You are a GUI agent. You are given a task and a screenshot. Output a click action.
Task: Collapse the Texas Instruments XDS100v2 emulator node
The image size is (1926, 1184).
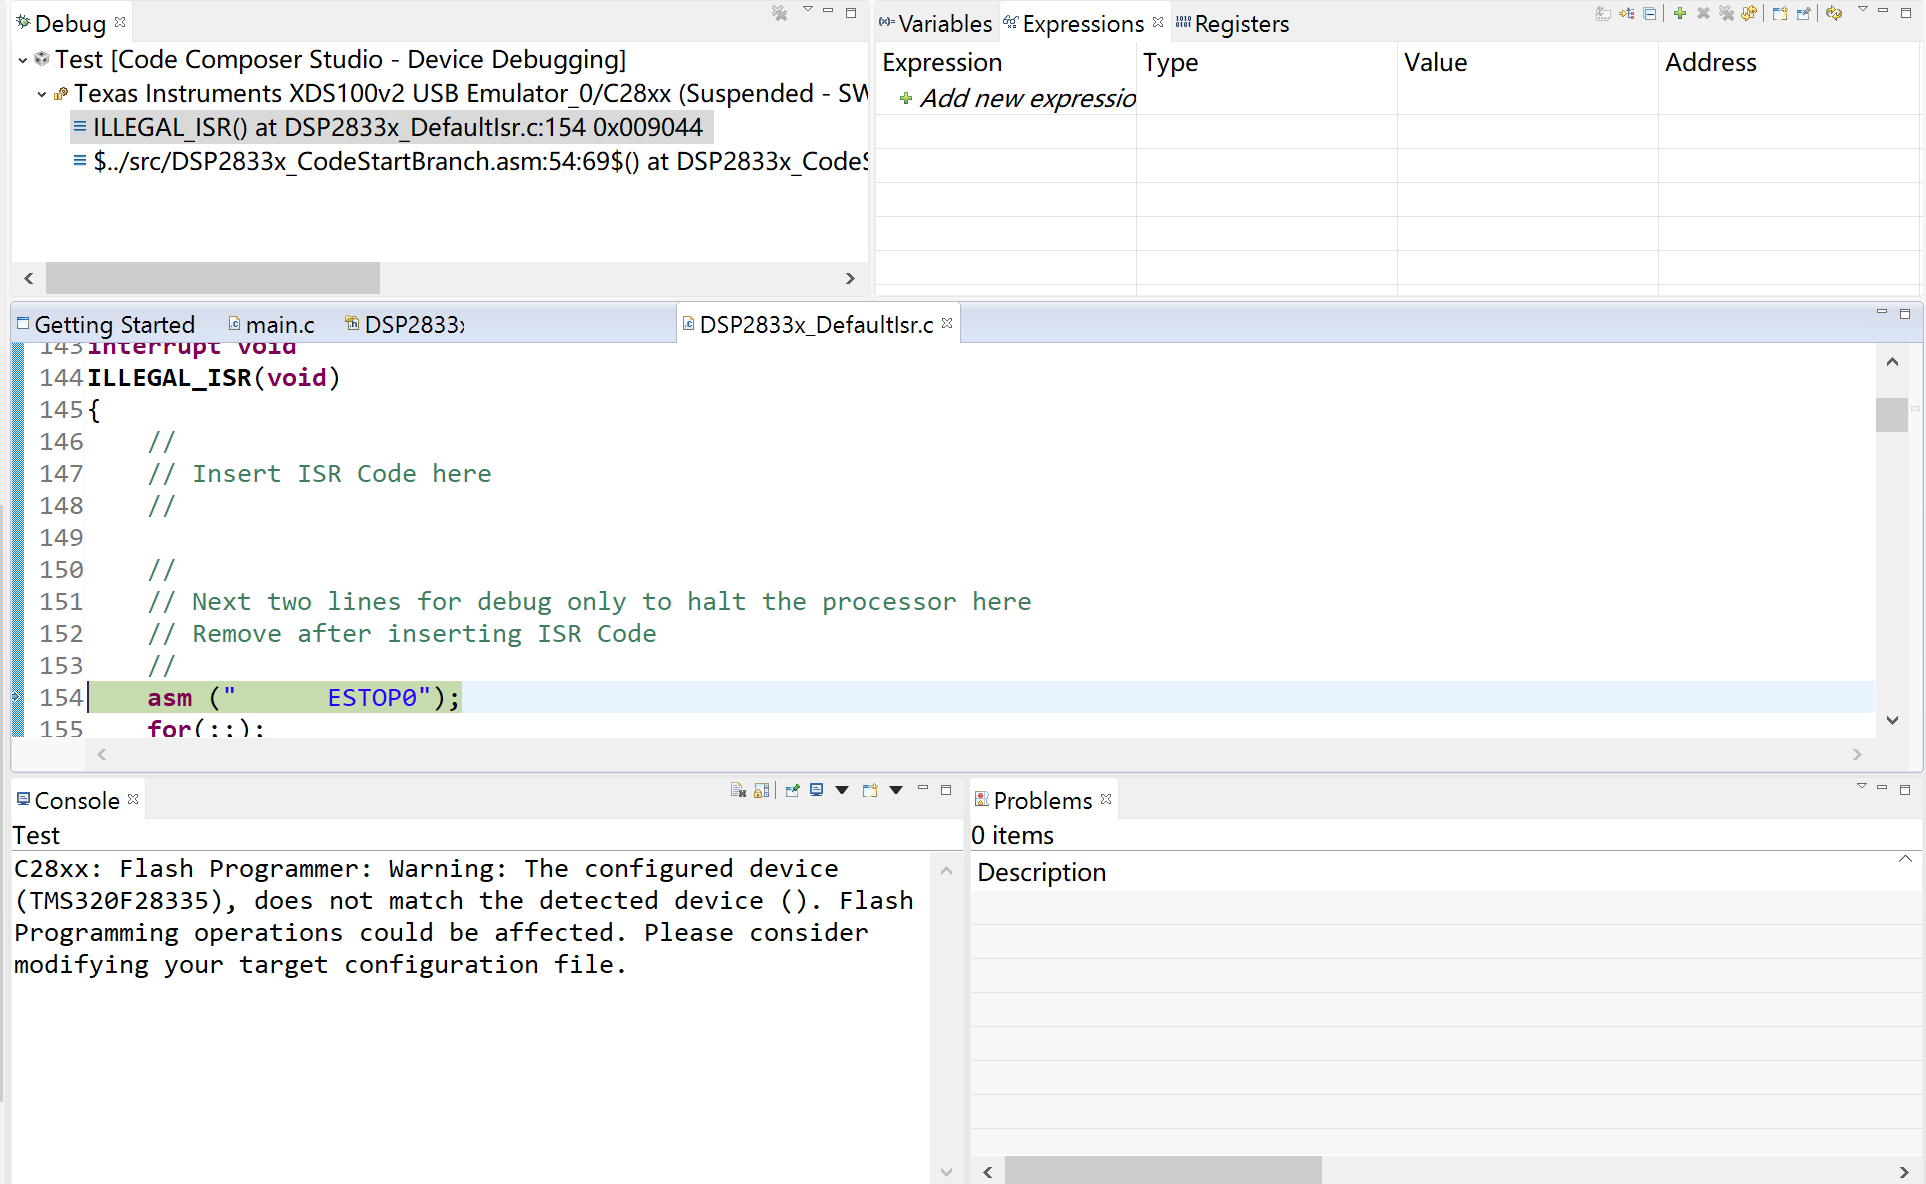41,94
